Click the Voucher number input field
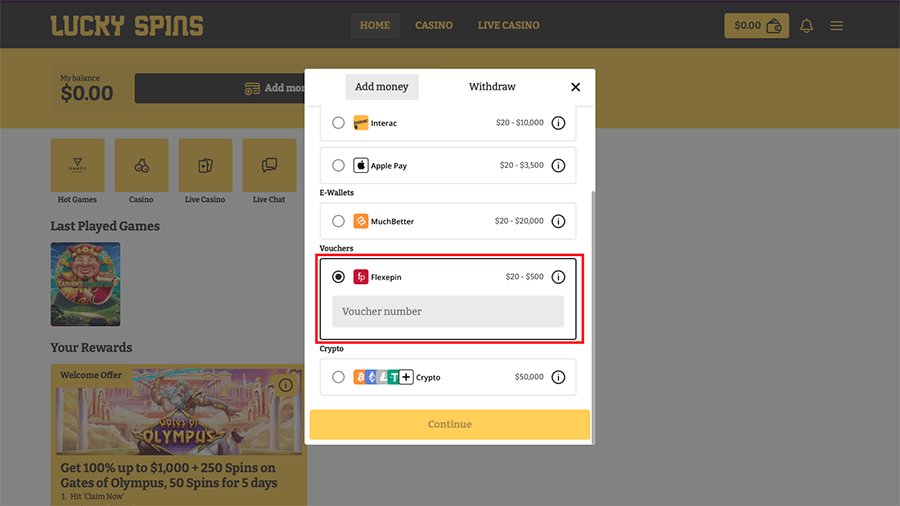 tap(448, 311)
